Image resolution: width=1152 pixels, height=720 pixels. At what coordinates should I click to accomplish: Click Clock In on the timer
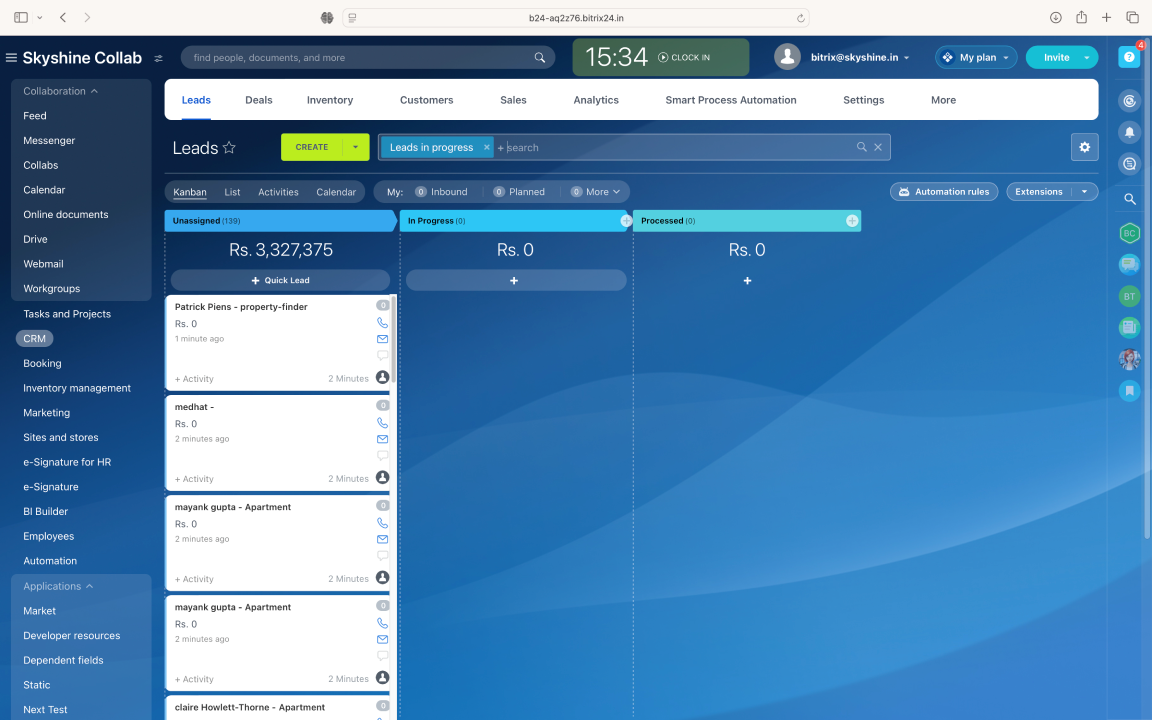(684, 58)
